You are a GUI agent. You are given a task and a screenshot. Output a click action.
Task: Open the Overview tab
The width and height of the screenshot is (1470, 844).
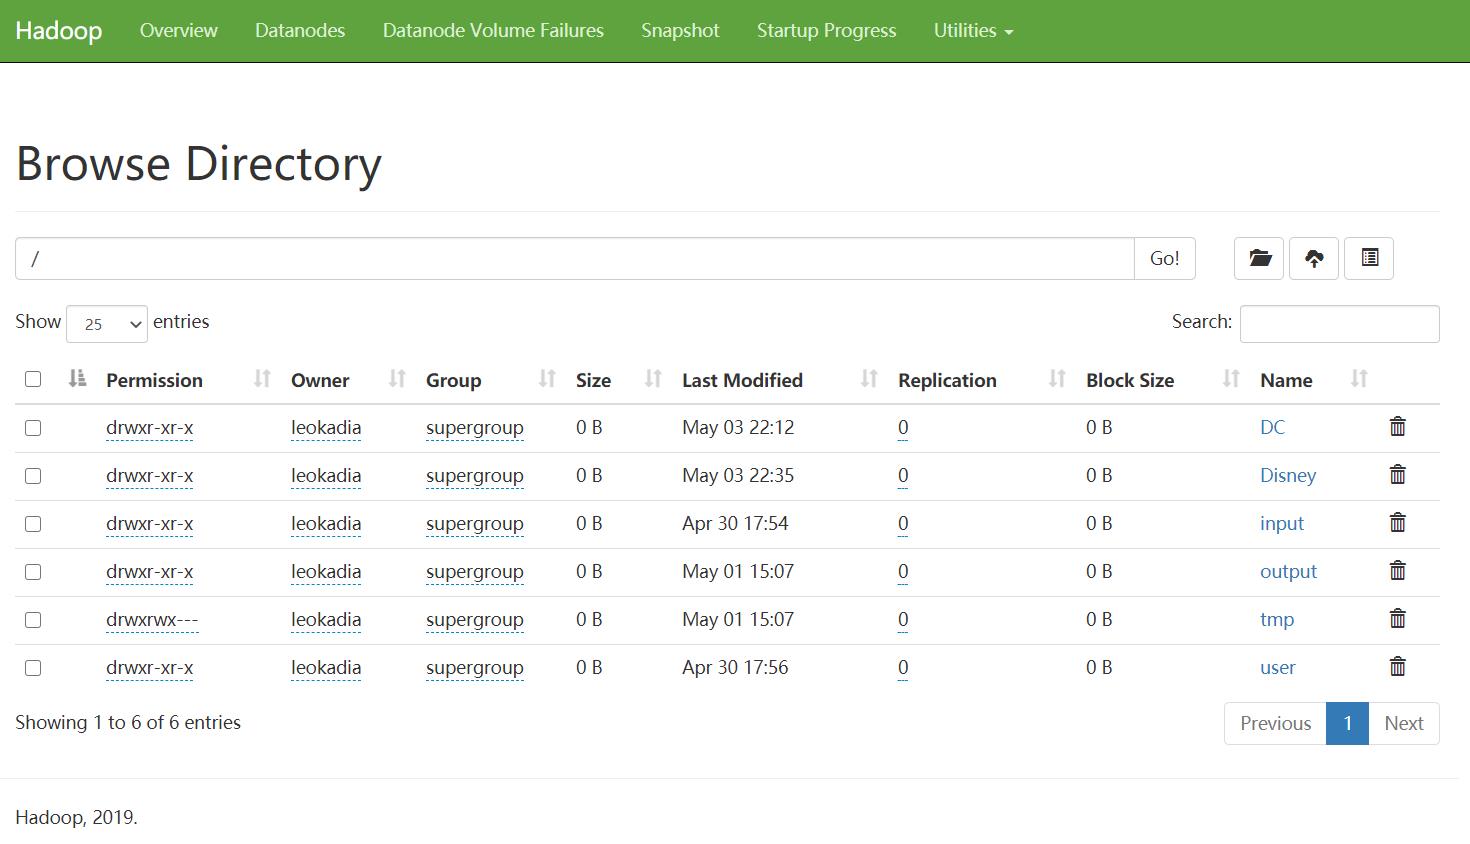pos(179,31)
